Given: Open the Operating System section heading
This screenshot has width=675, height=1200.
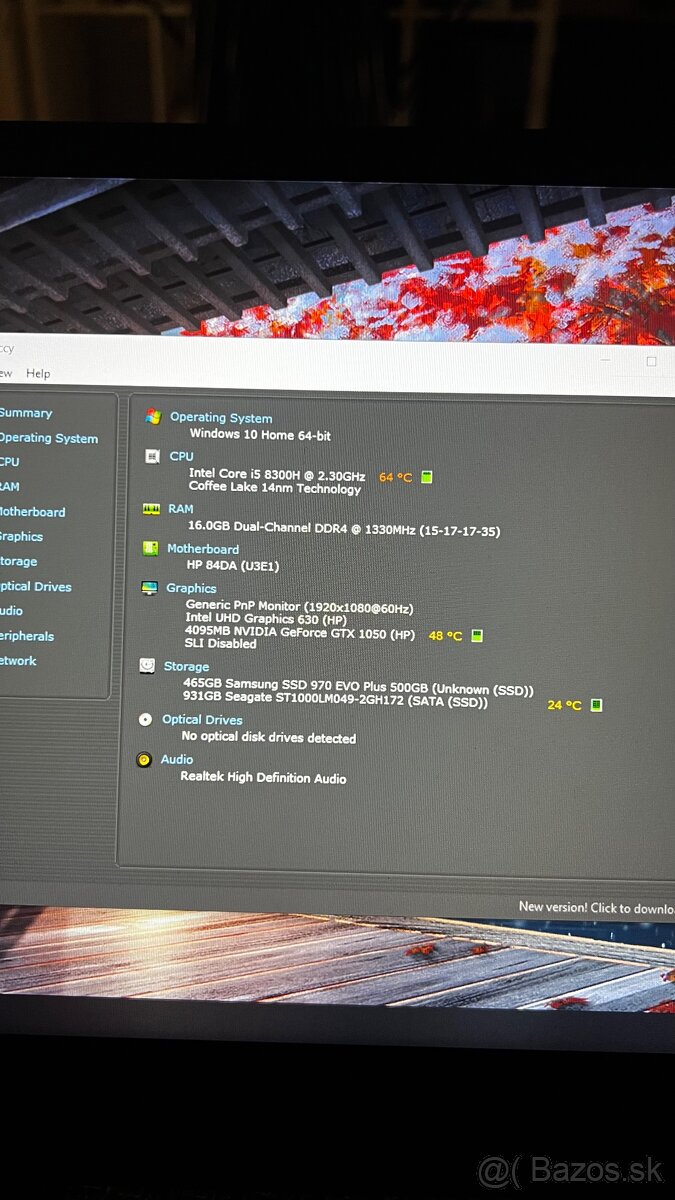Looking at the screenshot, I should point(221,418).
